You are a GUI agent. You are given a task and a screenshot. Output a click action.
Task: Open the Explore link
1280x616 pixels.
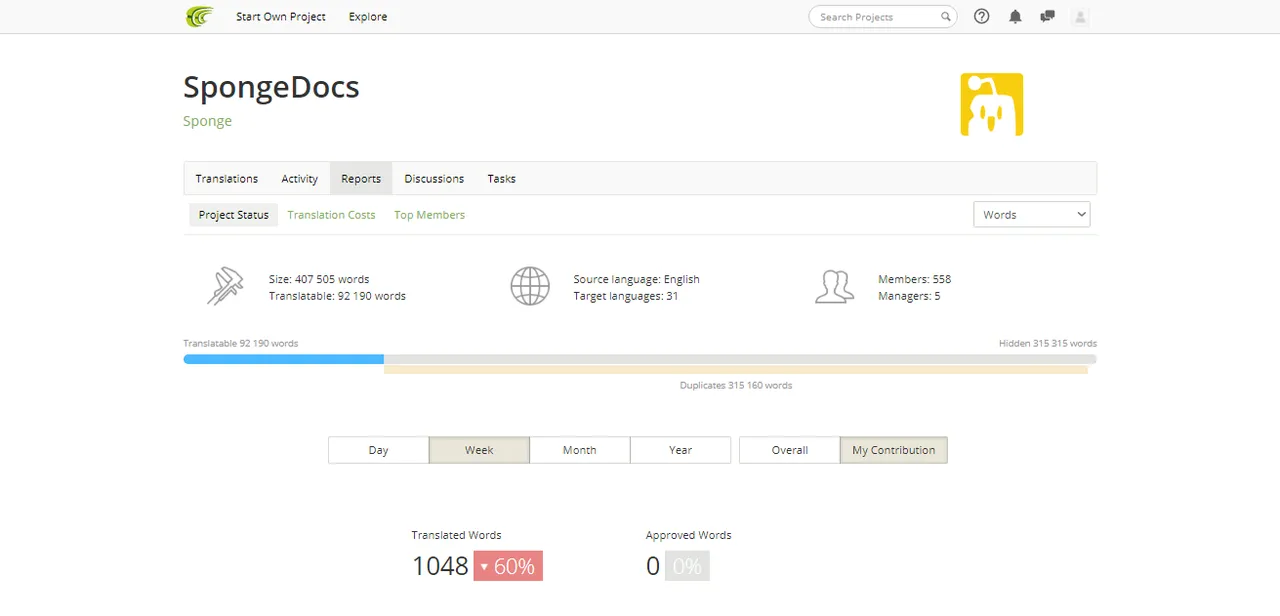pyautogui.click(x=368, y=16)
